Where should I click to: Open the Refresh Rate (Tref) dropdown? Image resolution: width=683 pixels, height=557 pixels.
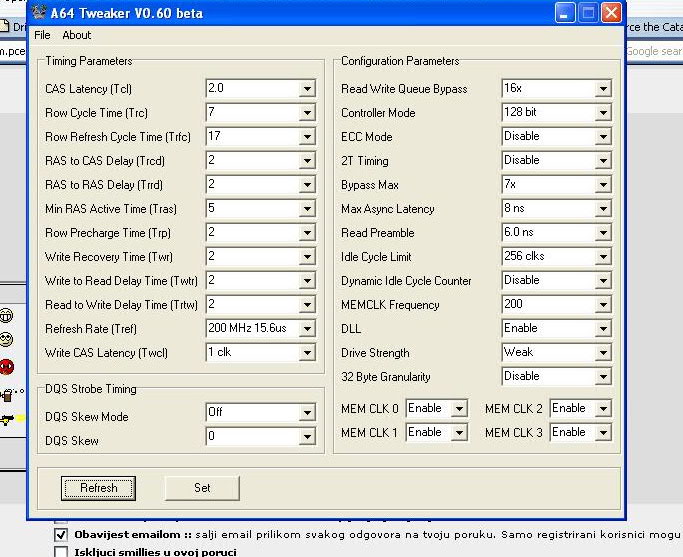[306, 329]
